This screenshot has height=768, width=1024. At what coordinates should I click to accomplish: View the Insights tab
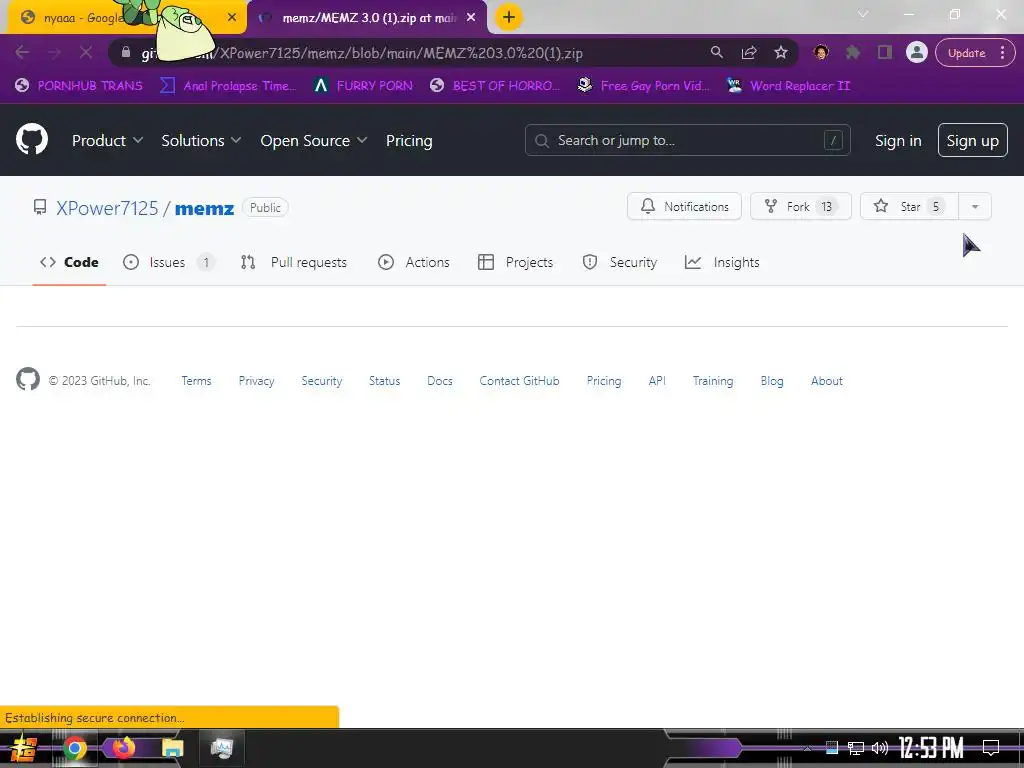722,262
